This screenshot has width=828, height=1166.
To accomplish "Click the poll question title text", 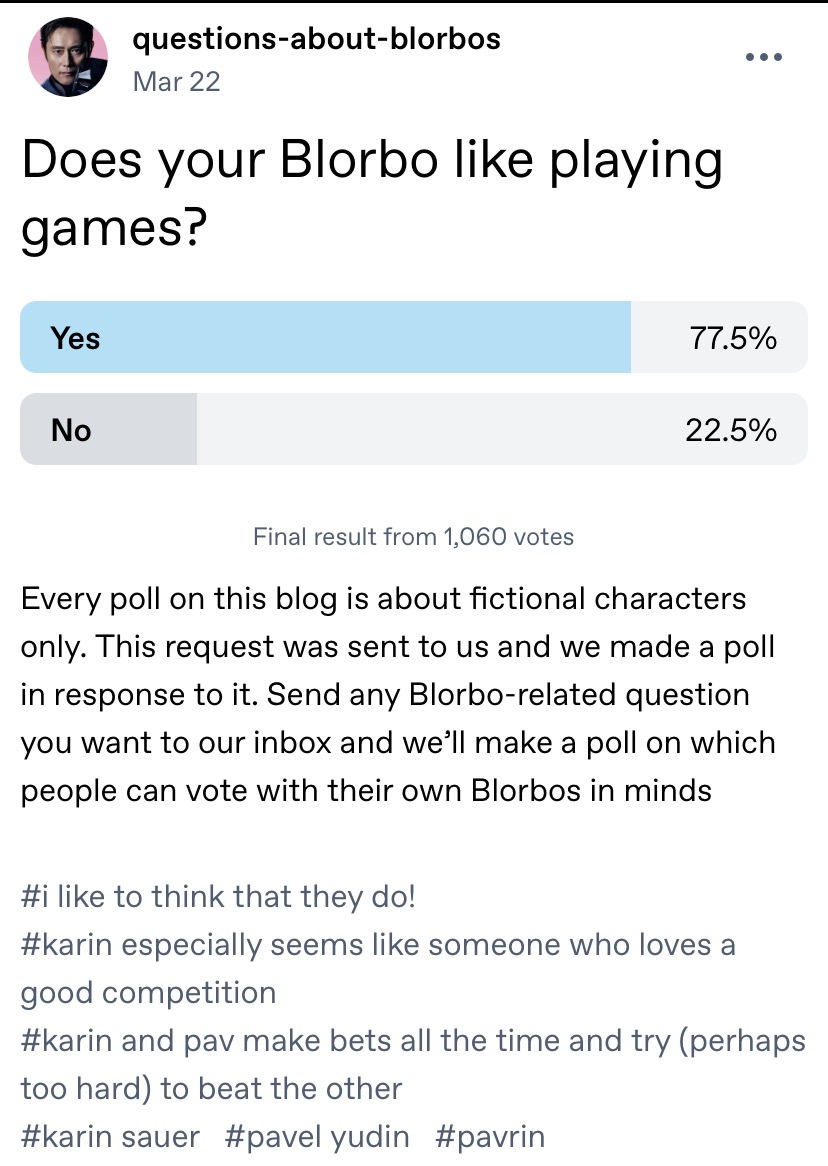I will (x=372, y=193).
